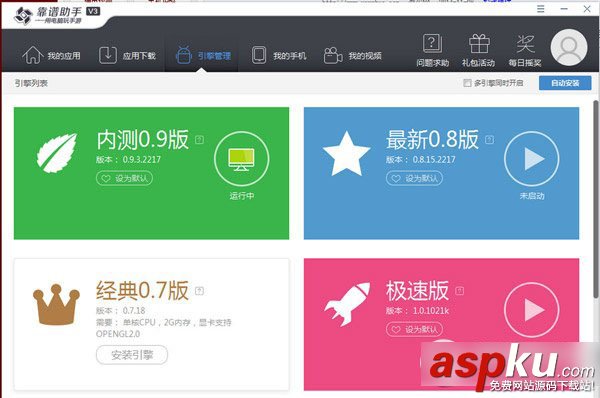The height and width of the screenshot is (398, 600).
Task: Click the help mark beside 经典0.7版
Action: click(199, 291)
